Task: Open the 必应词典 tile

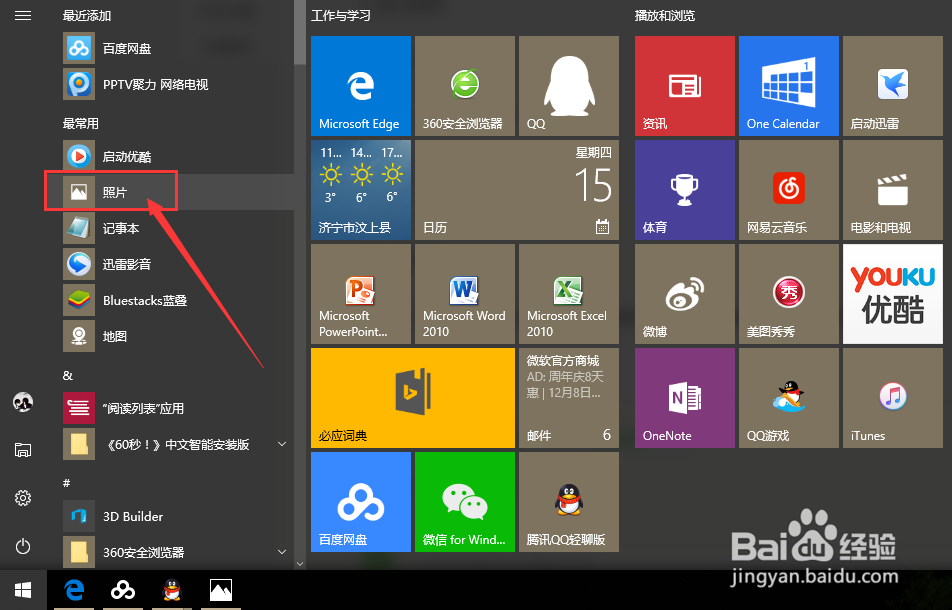Action: [x=413, y=398]
